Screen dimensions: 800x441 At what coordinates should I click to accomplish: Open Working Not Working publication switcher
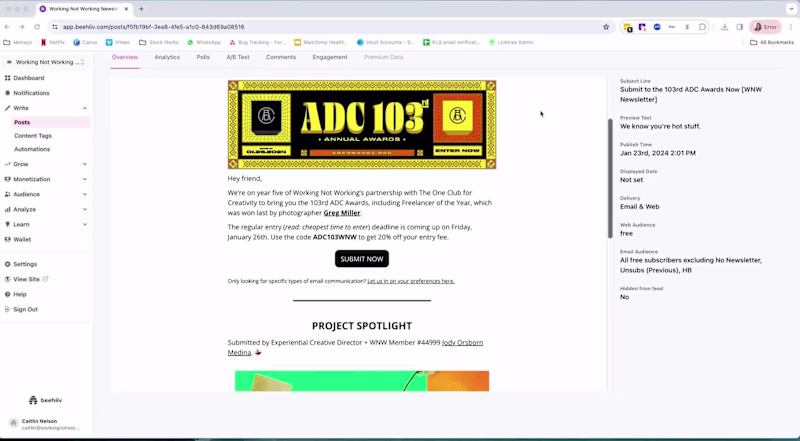(46, 62)
